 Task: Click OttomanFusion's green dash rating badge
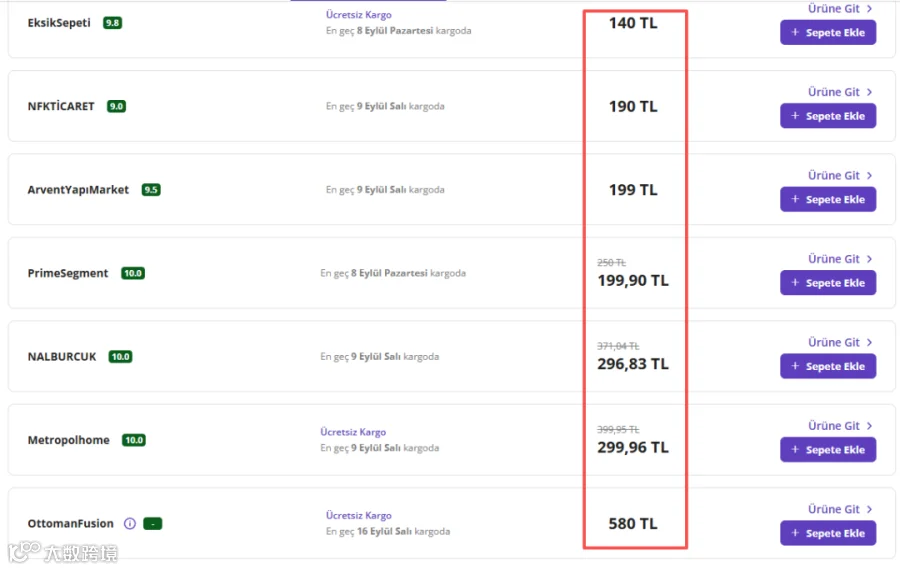tap(153, 524)
